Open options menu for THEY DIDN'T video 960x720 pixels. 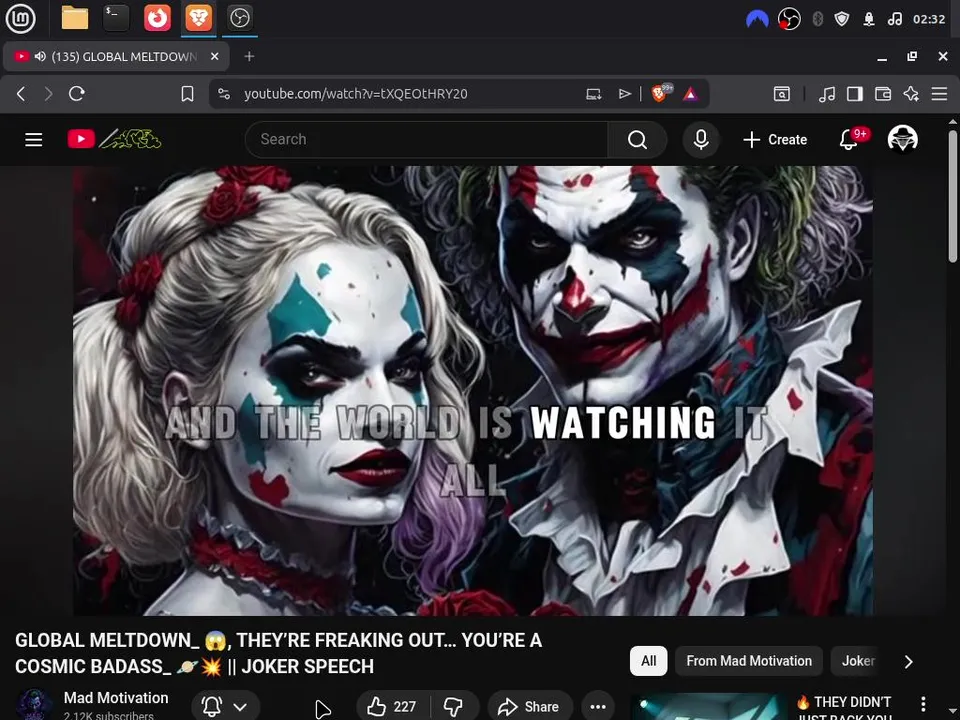[x=923, y=704]
